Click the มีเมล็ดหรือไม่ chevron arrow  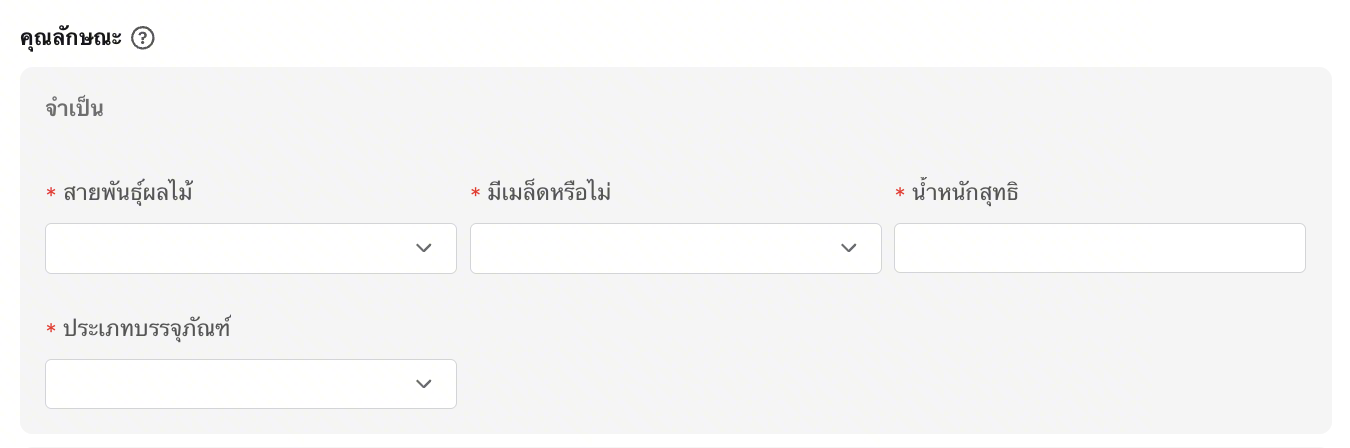849,248
